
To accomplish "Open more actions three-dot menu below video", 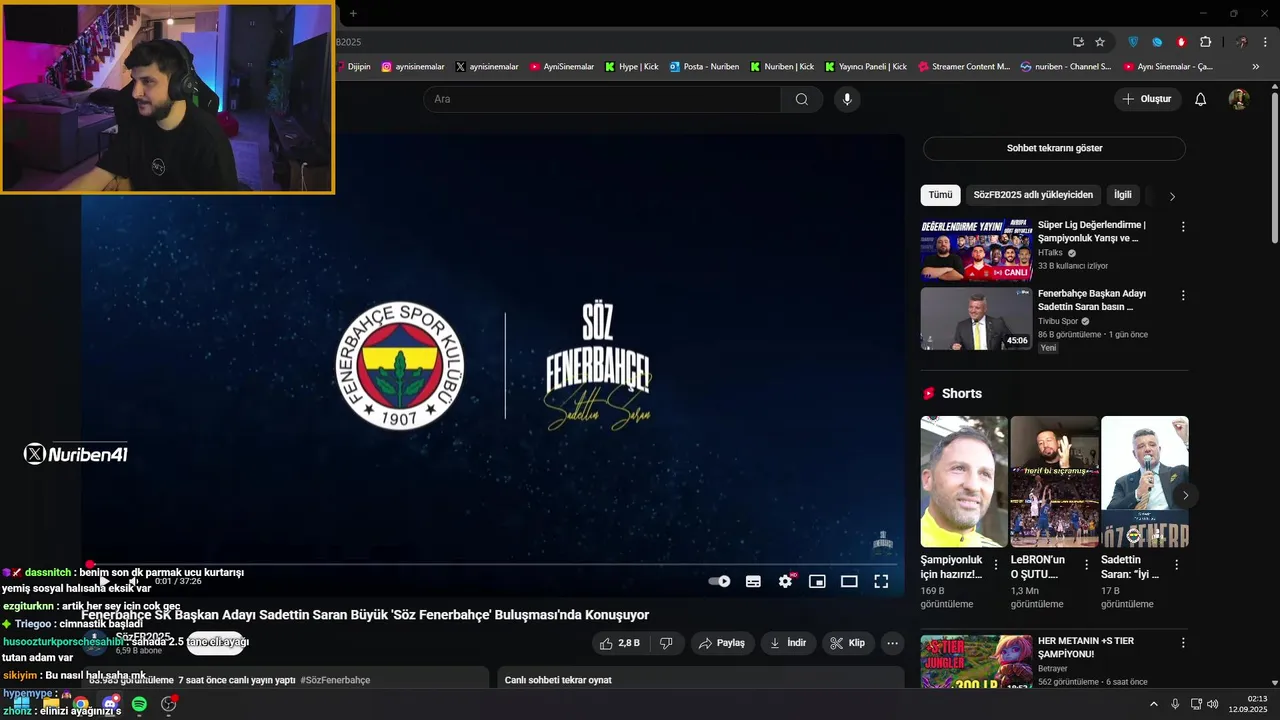I will tap(892, 643).
